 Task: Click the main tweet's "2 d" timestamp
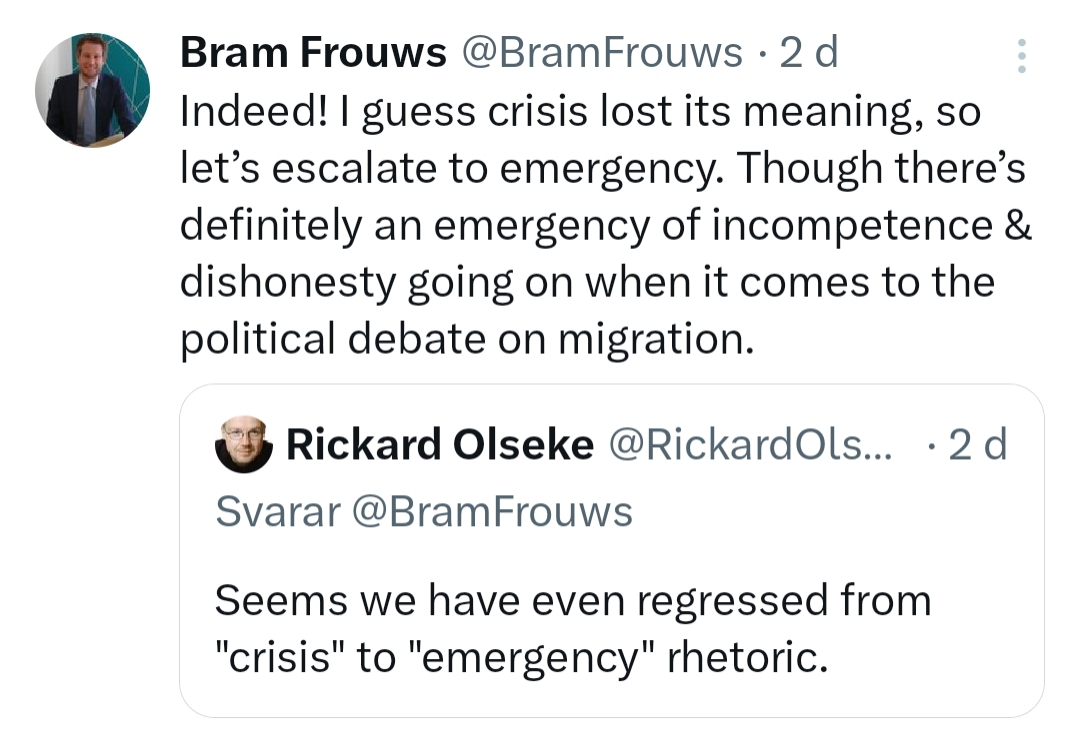coord(808,53)
